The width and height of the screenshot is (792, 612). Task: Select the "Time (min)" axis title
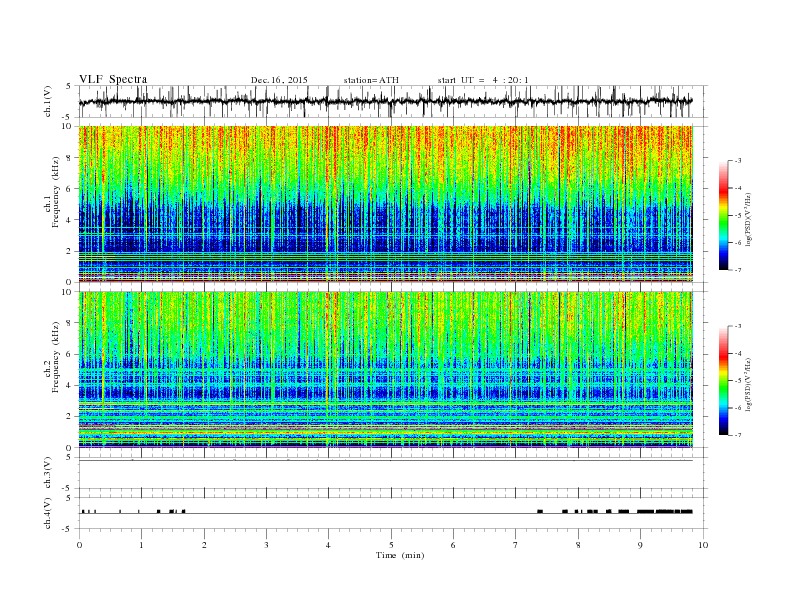tap(400, 555)
